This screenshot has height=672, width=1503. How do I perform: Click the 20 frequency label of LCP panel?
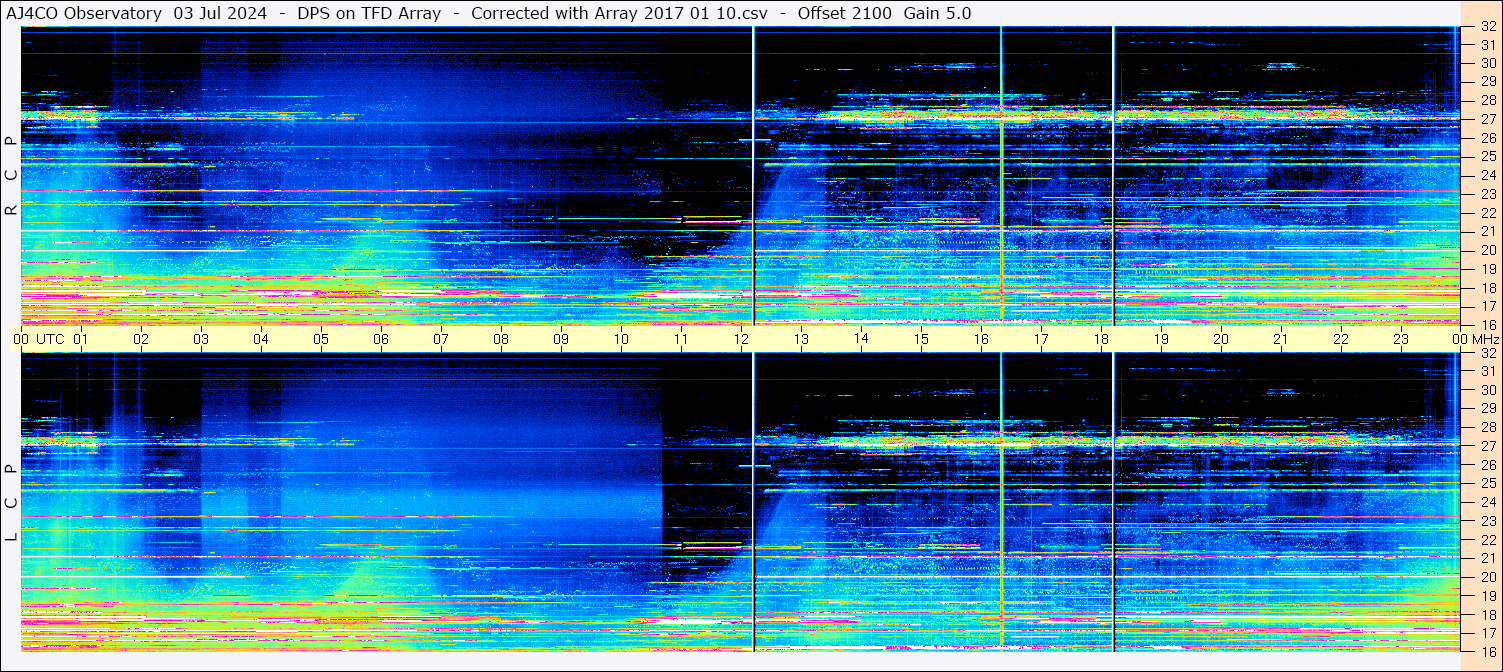pyautogui.click(x=1487, y=577)
